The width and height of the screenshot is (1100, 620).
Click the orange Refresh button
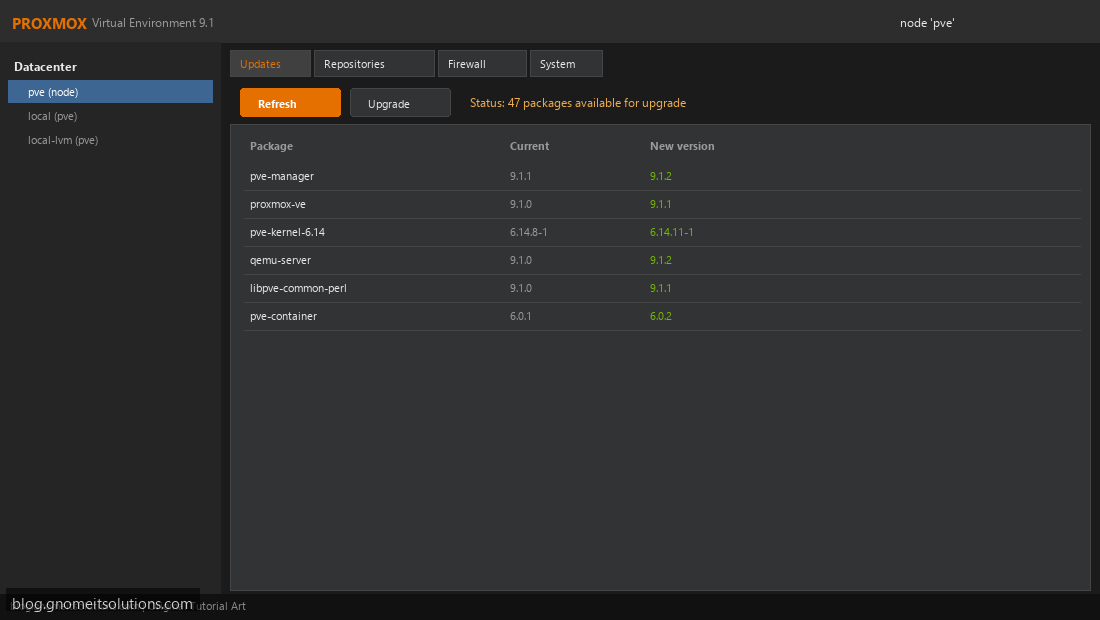(x=290, y=103)
